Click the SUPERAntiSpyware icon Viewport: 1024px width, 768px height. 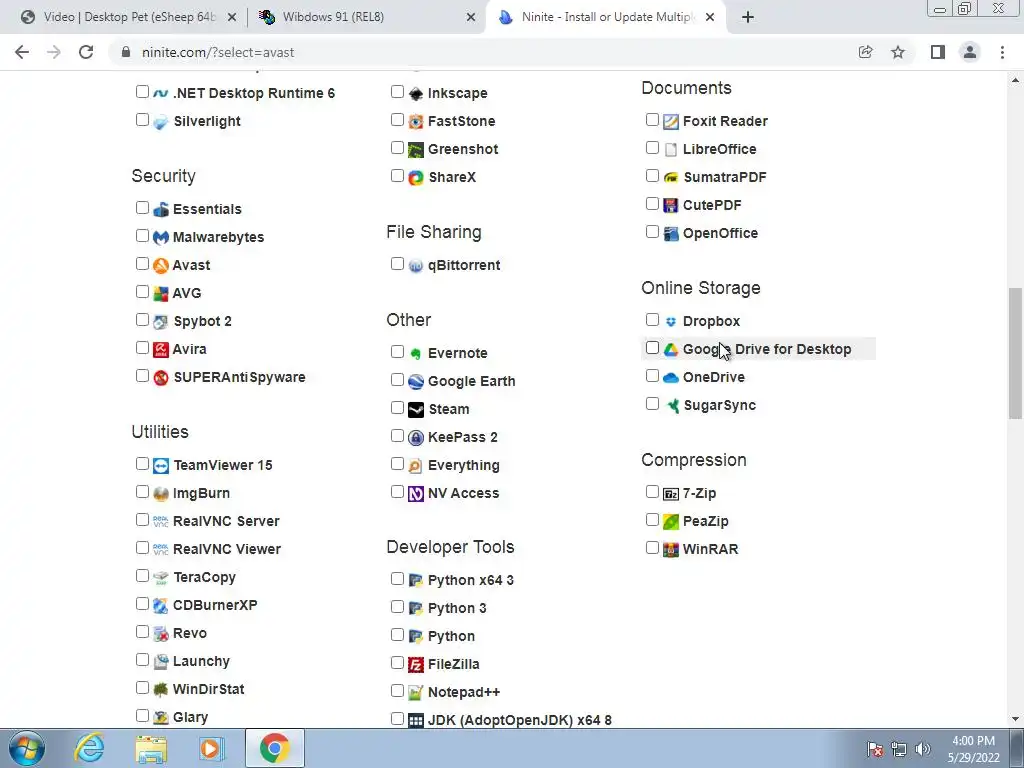pos(161,377)
